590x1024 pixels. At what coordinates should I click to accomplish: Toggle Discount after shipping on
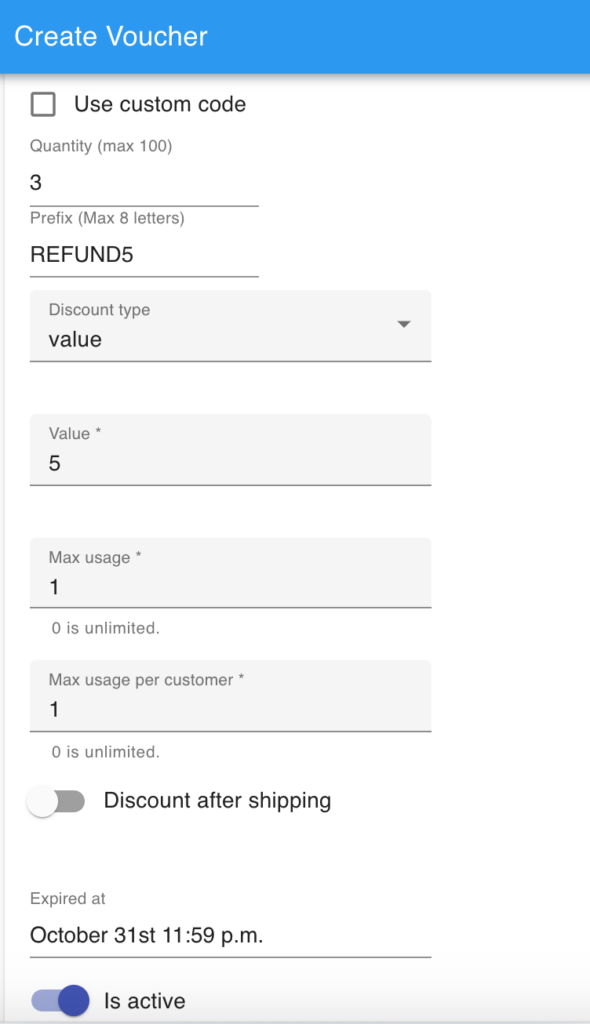tap(57, 801)
